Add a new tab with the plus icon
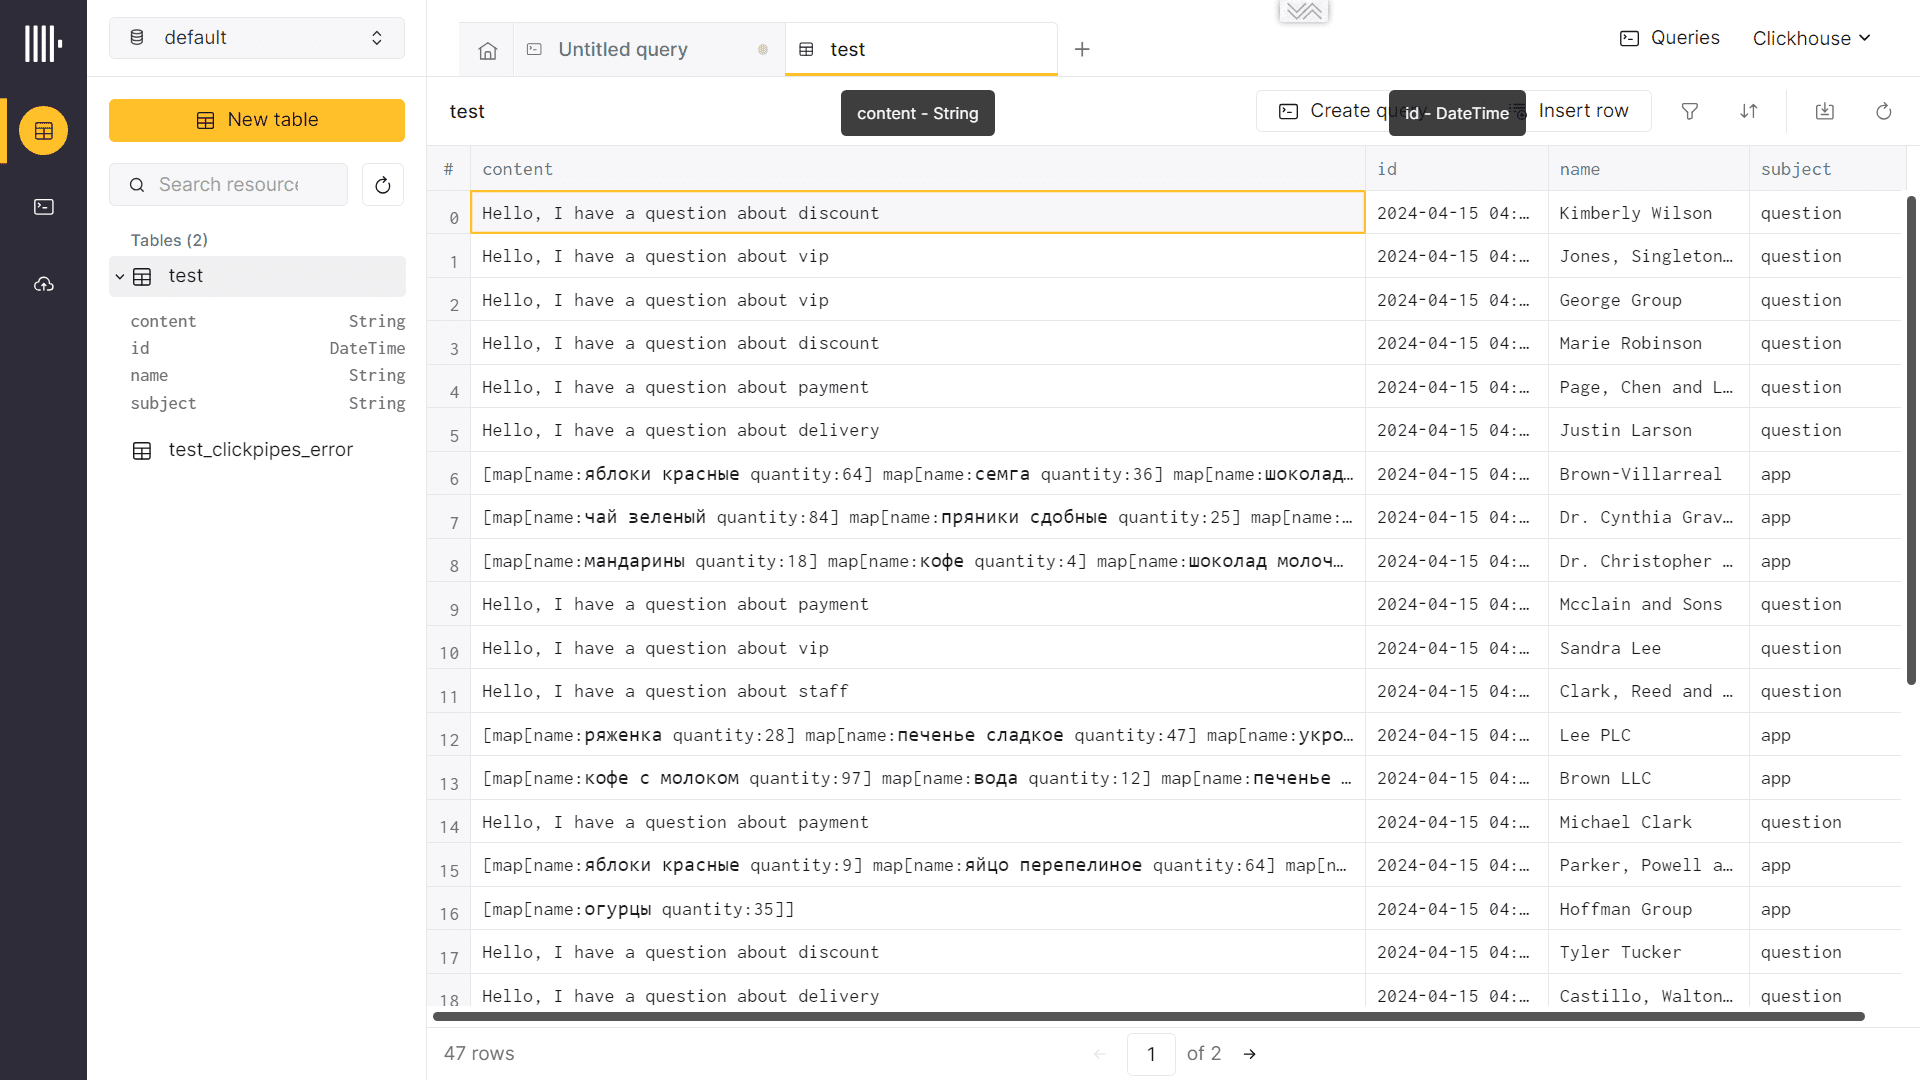The width and height of the screenshot is (1920, 1080). tap(1082, 49)
